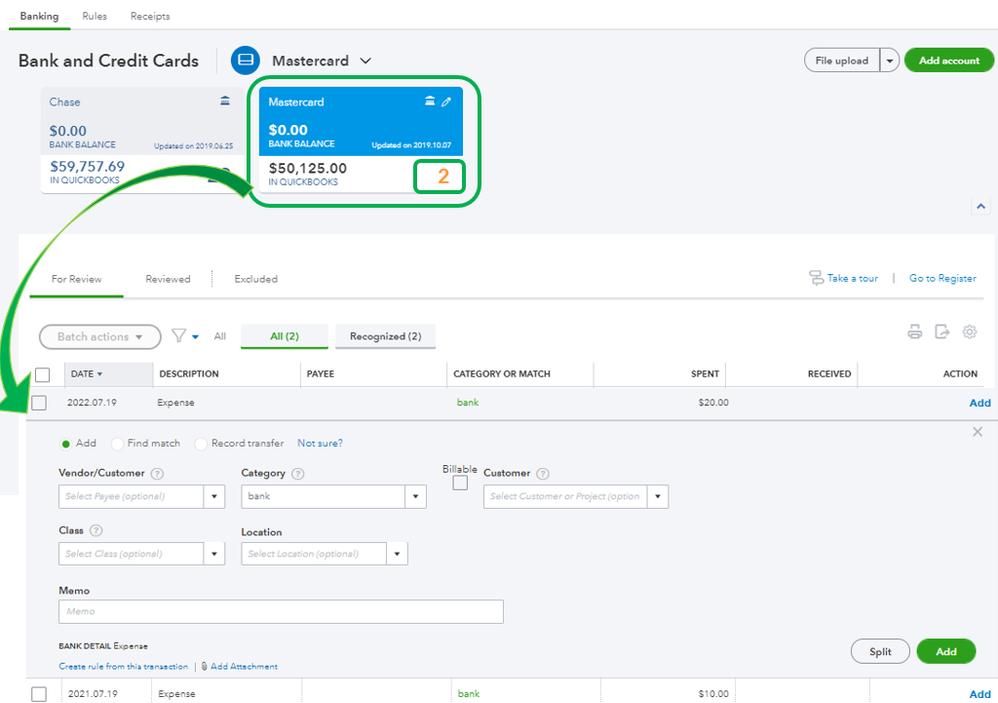Click the Add account button

[x=949, y=60]
